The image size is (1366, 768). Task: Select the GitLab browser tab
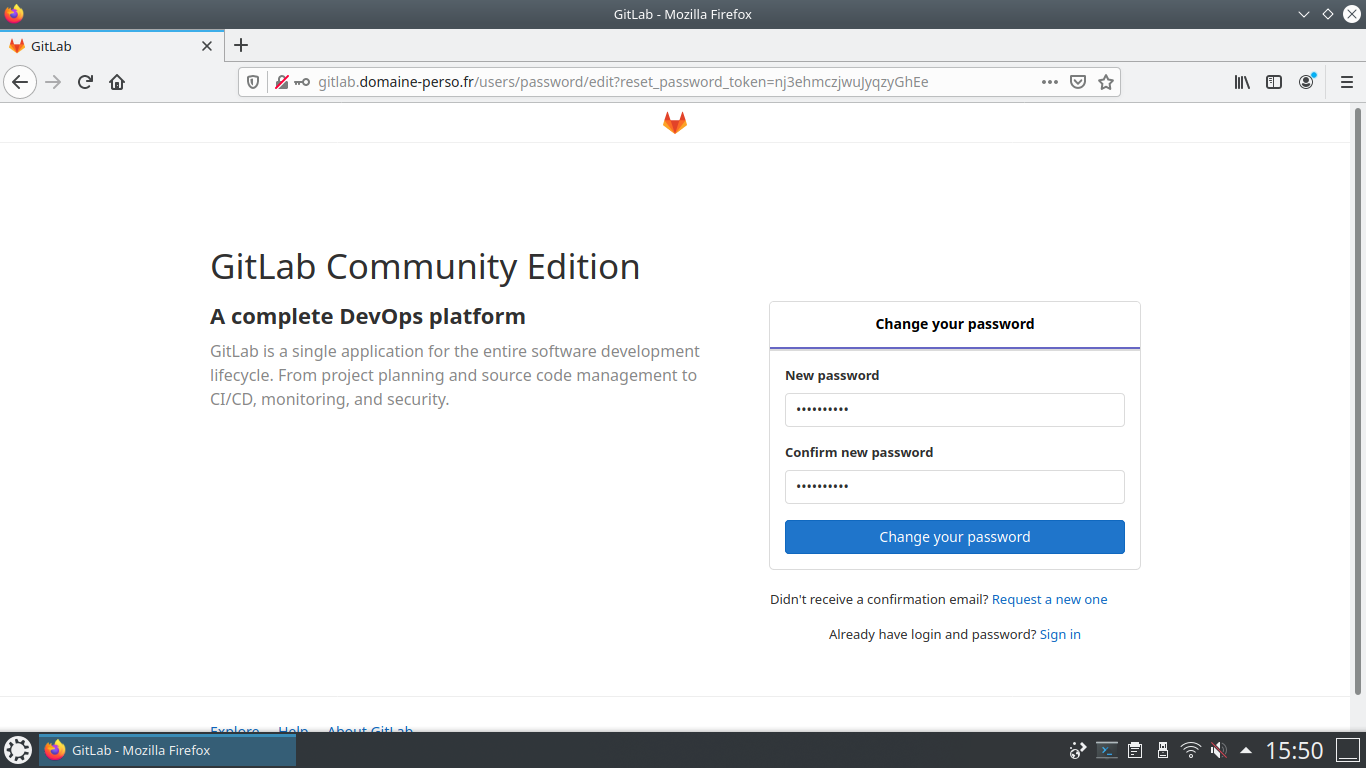[x=110, y=46]
